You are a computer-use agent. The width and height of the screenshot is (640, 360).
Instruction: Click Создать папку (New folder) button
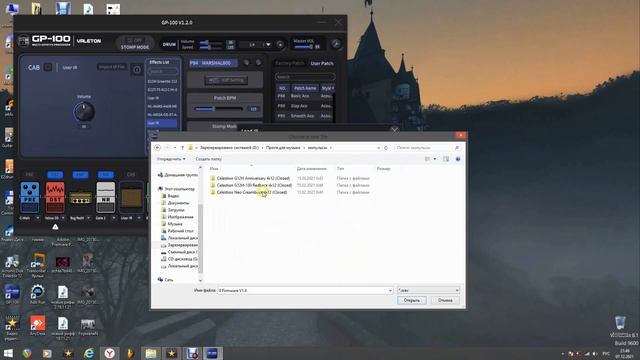pos(209,159)
